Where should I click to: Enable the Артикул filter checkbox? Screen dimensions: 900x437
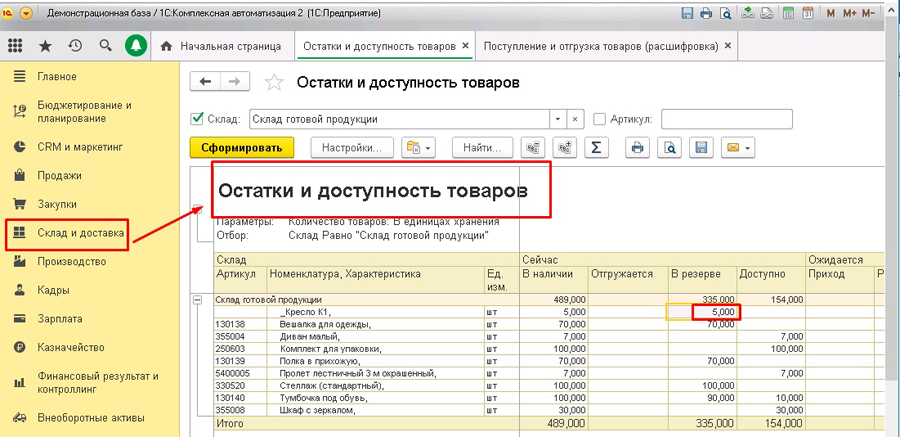599,119
